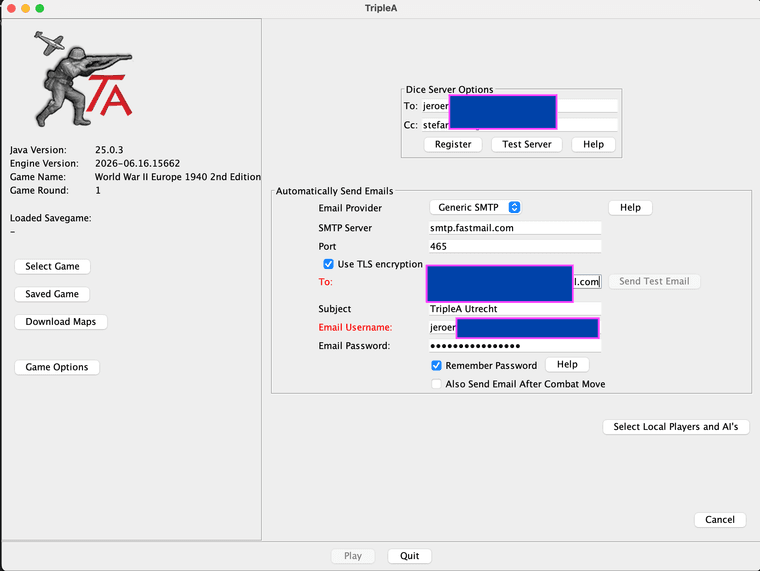Toggle the Use TLS encryption checkbox
Screen dimensions: 760x571
pos(328,264)
